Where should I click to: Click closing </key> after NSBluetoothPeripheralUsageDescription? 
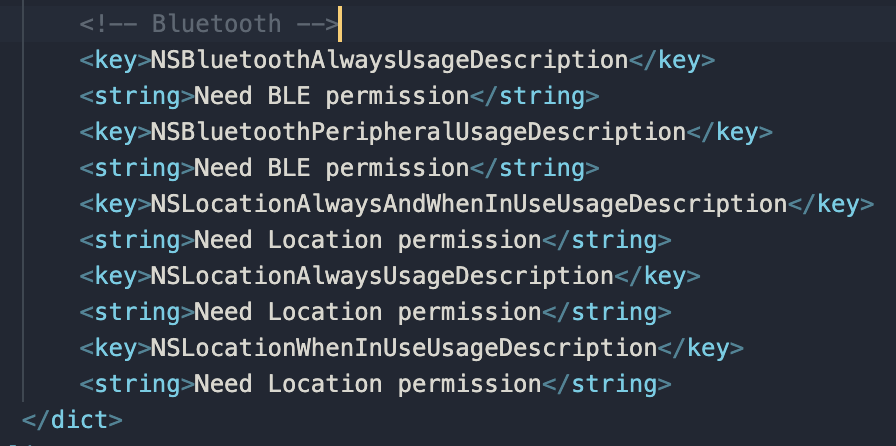point(729,132)
